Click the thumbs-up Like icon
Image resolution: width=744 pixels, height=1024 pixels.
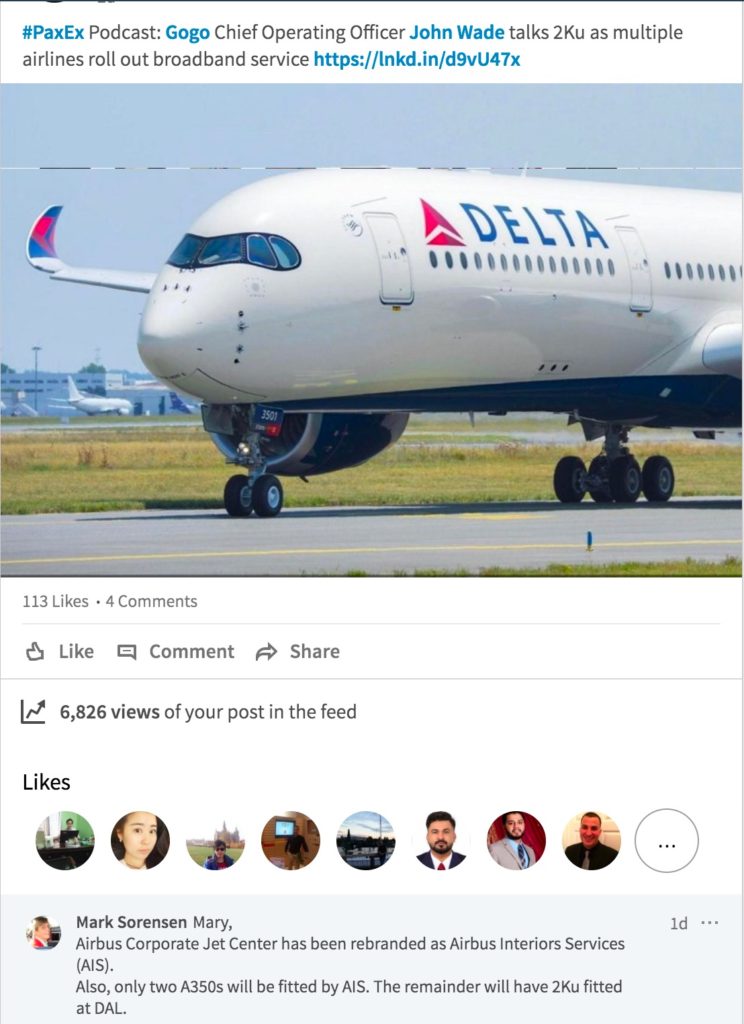pyautogui.click(x=35, y=651)
